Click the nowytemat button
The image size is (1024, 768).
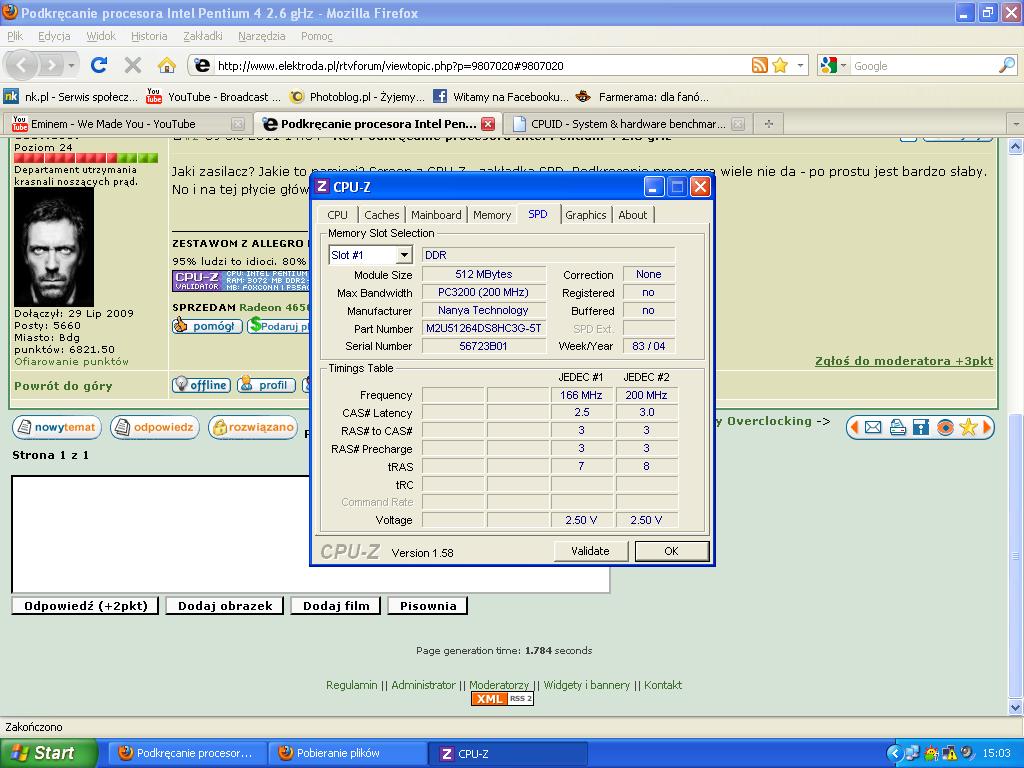[57, 428]
